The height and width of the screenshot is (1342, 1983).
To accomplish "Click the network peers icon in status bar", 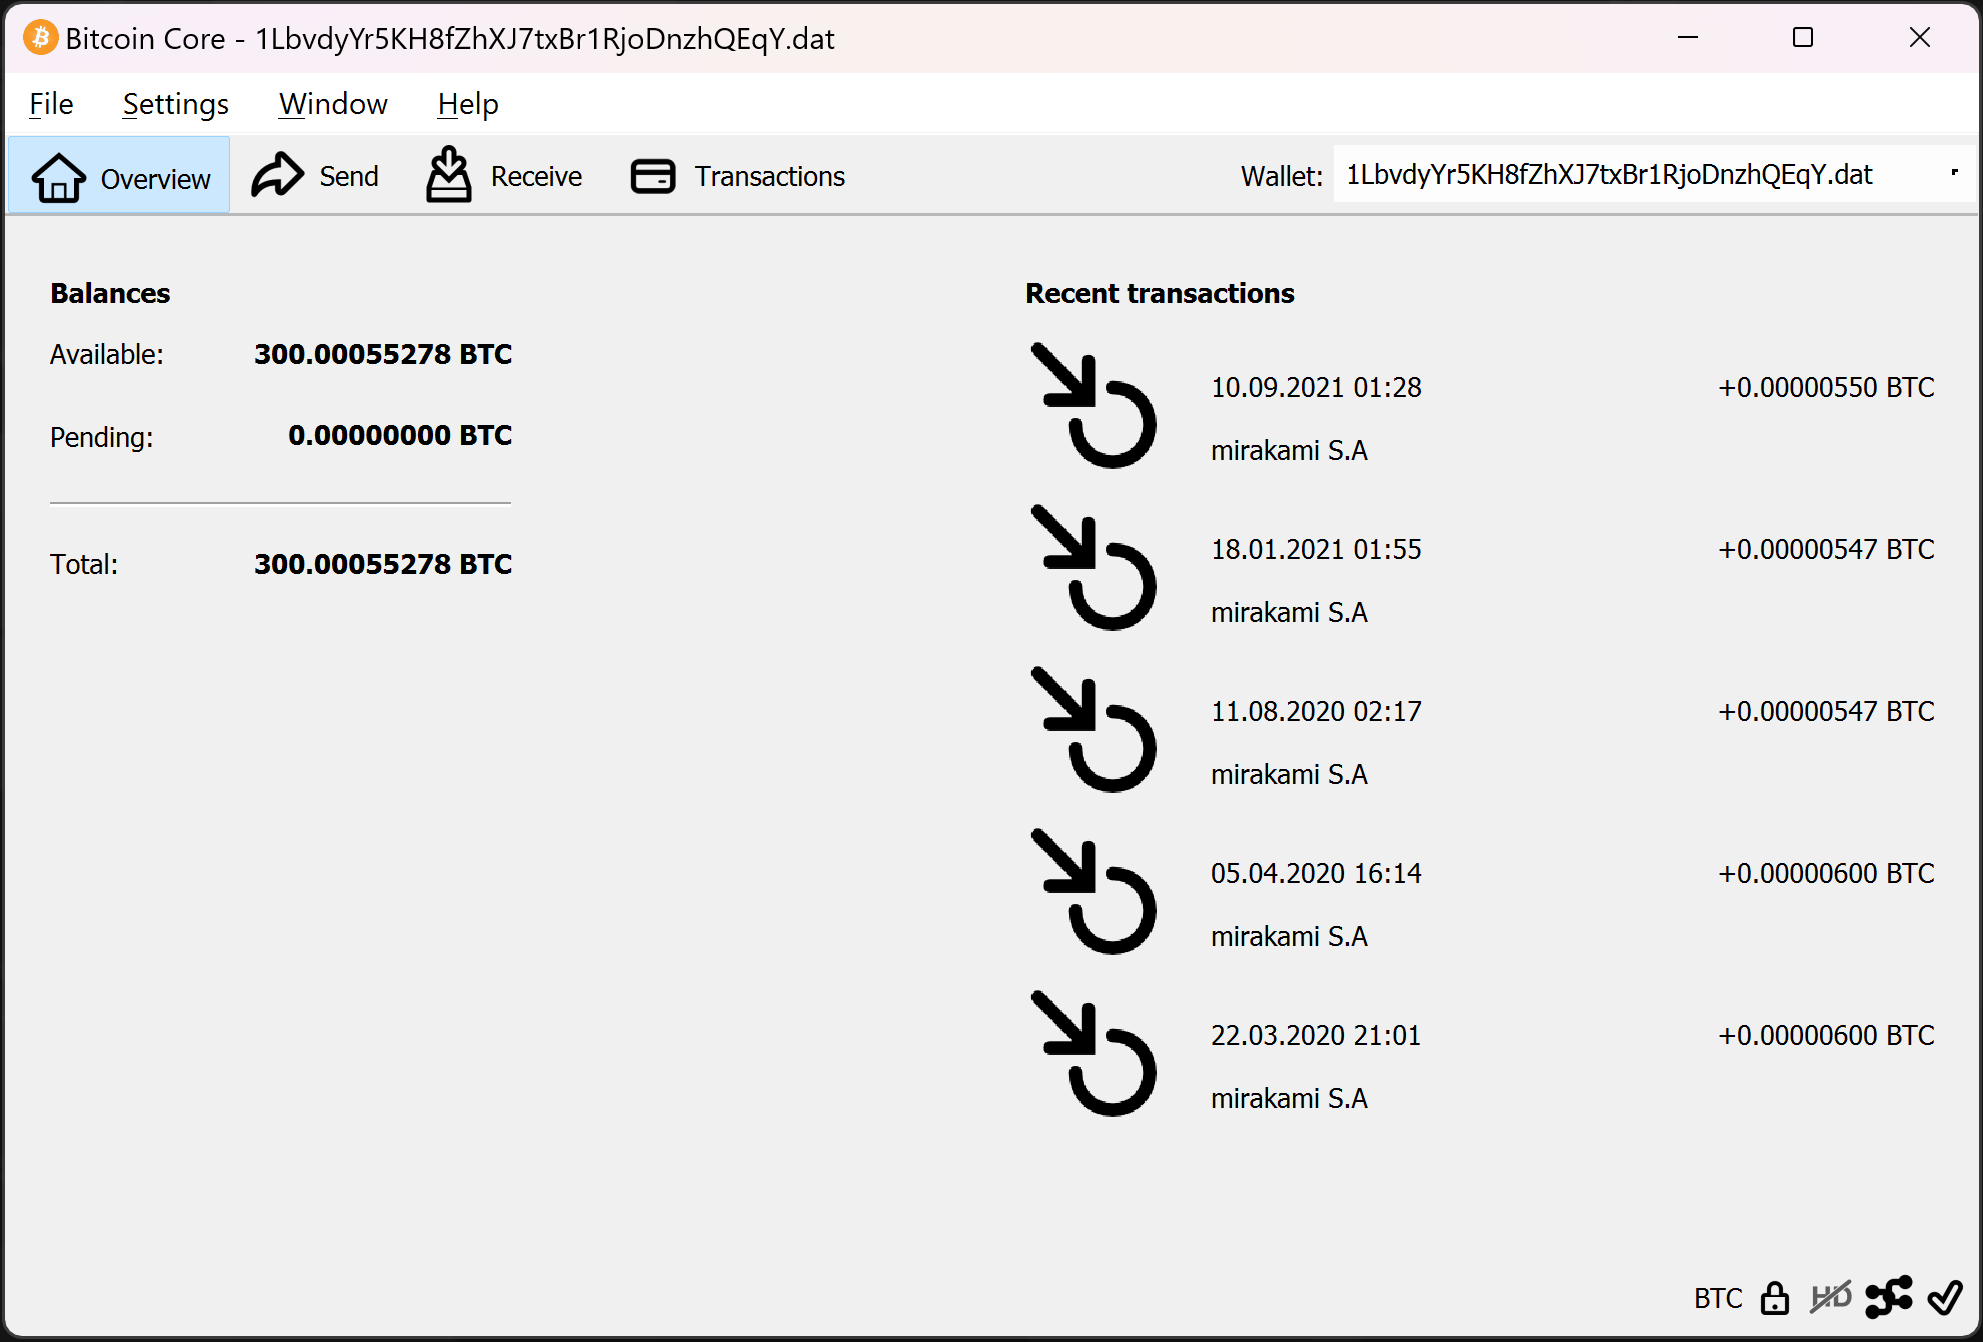I will [1890, 1297].
